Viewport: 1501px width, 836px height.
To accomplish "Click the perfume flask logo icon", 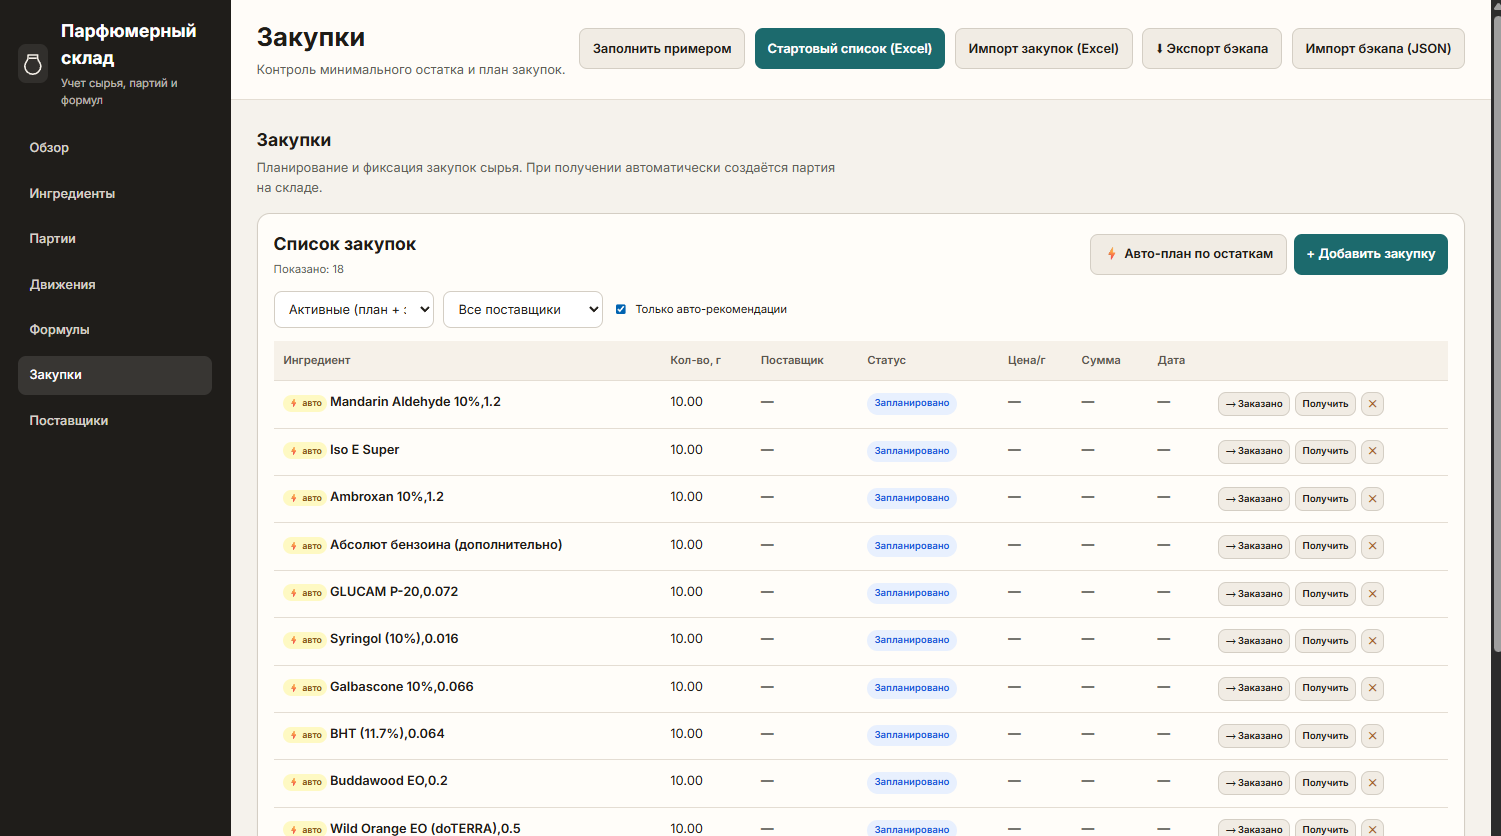I will click(33, 64).
